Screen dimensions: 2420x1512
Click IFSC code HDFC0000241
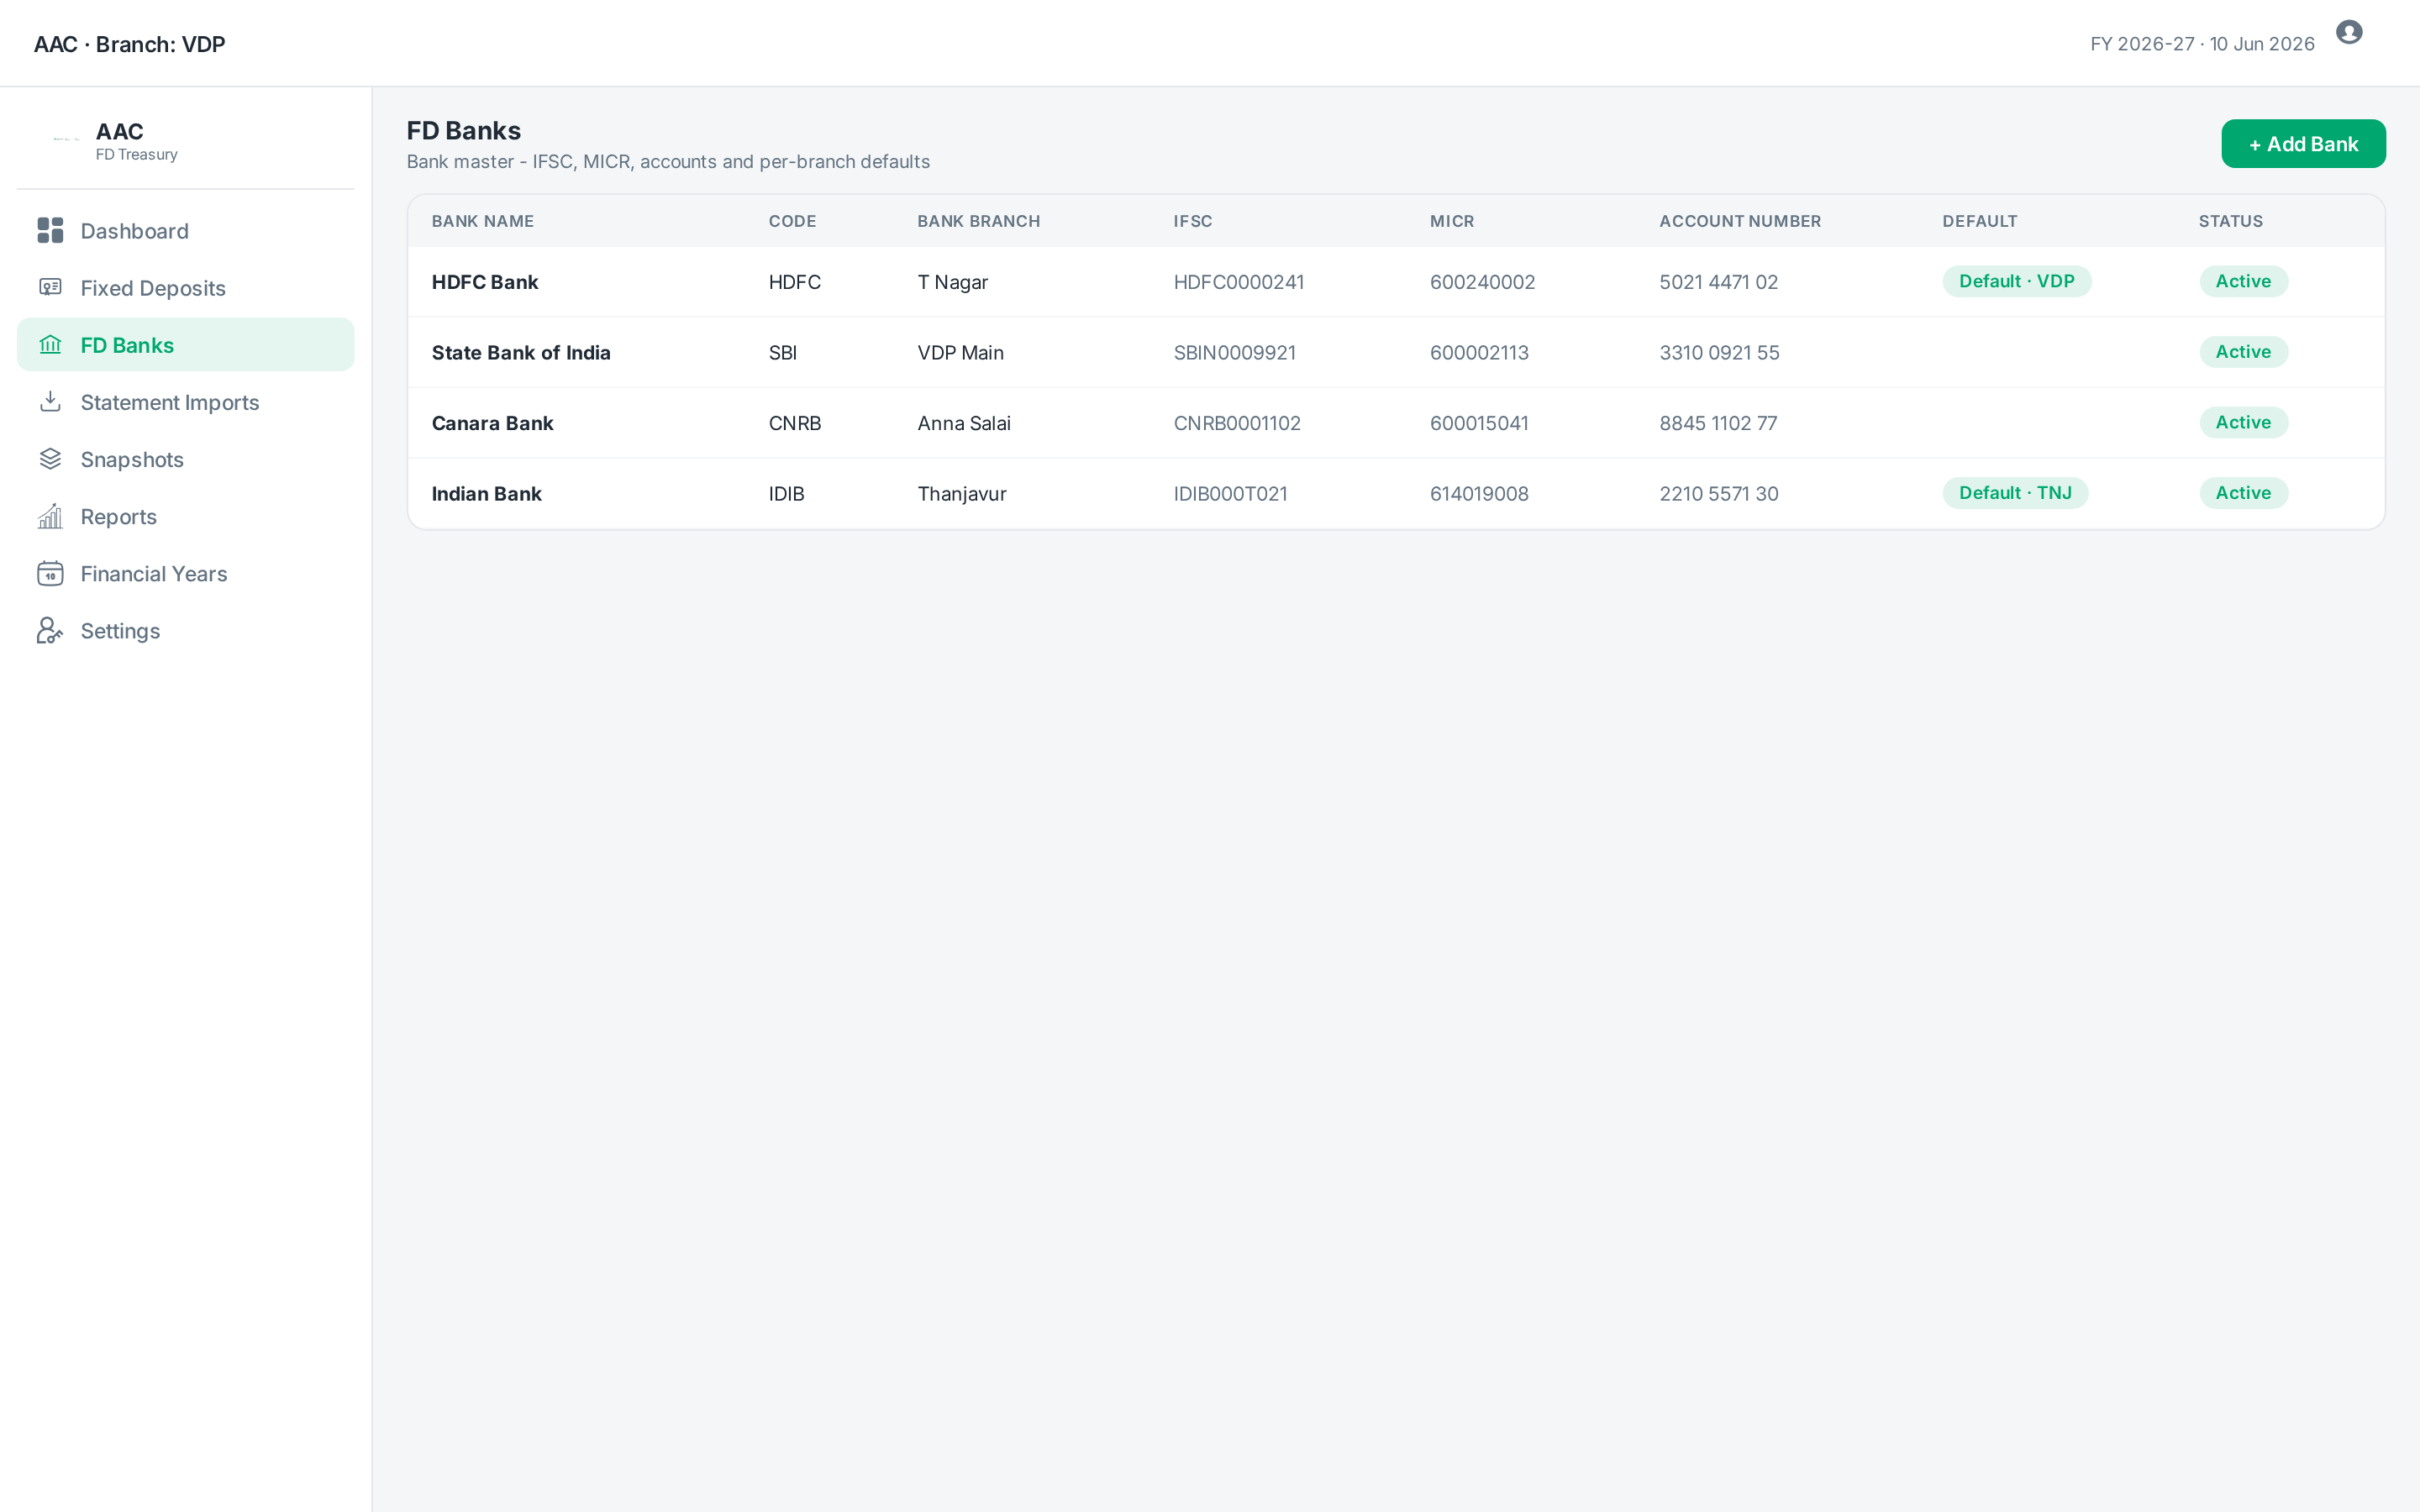[1239, 282]
